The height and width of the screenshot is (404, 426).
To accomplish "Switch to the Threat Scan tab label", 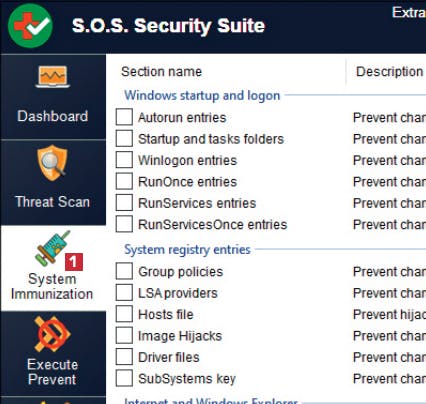I will click(x=53, y=202).
